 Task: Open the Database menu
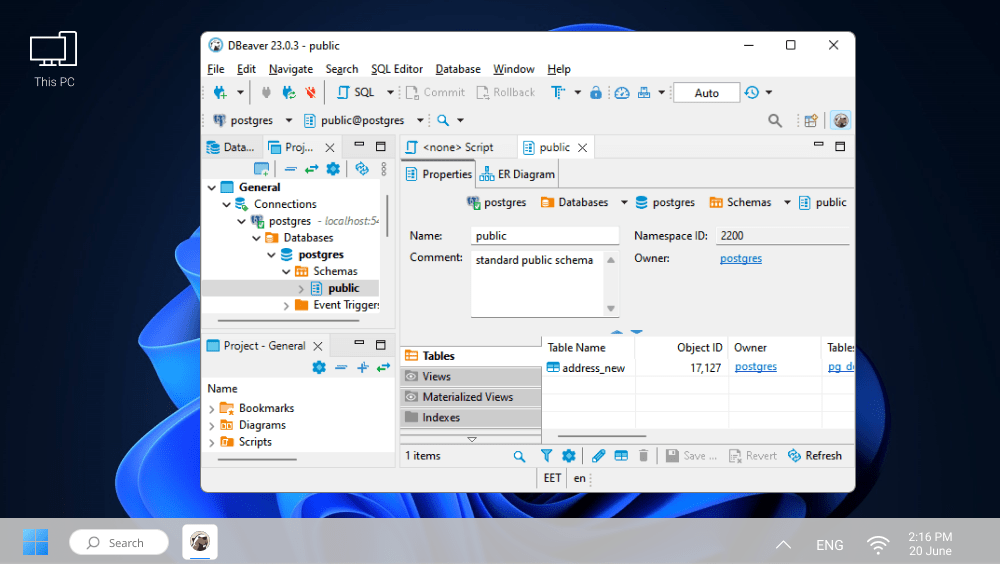(458, 69)
